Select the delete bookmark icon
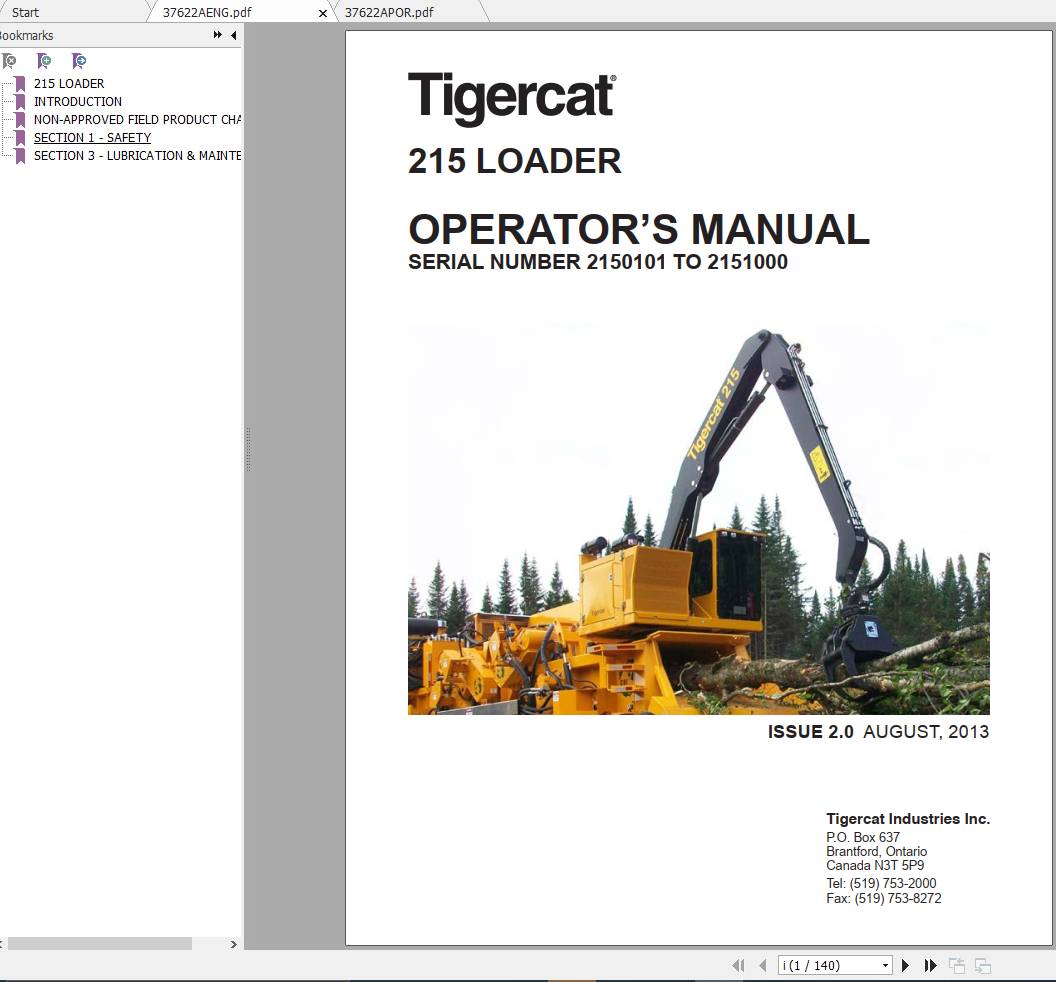The width and height of the screenshot is (1056, 982). tap(10, 61)
